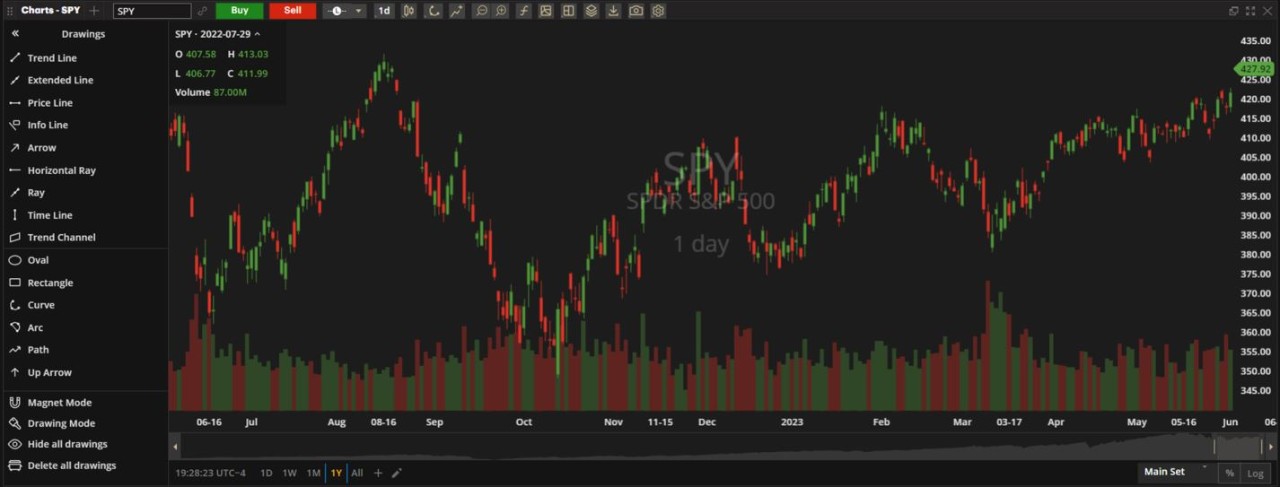The image size is (1280, 487).
Task: Click the clock 19:28:23 UTC-4
Action: (x=210, y=473)
